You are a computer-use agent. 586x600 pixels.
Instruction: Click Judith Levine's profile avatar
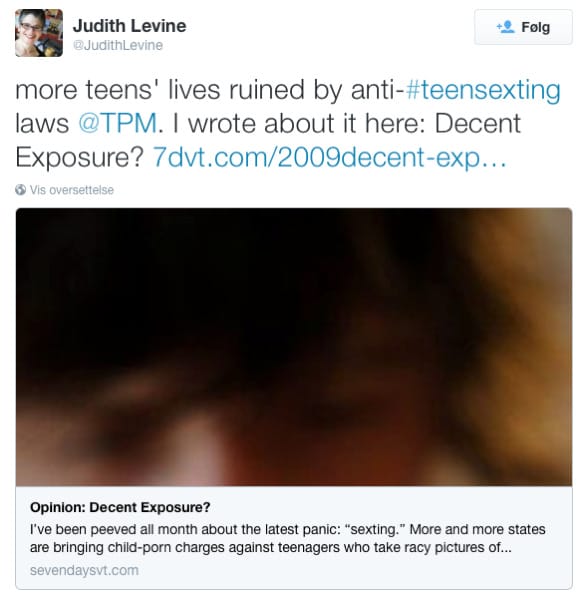[39, 33]
